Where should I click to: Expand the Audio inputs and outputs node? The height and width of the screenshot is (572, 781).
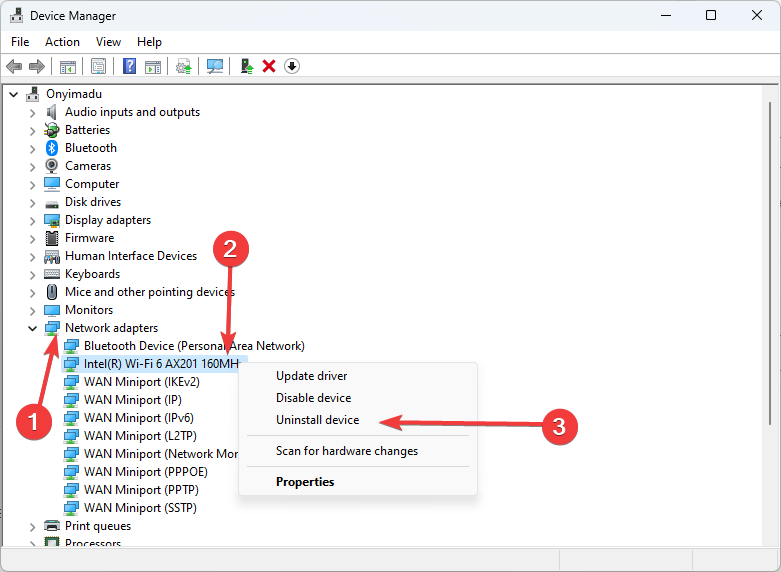pos(32,112)
